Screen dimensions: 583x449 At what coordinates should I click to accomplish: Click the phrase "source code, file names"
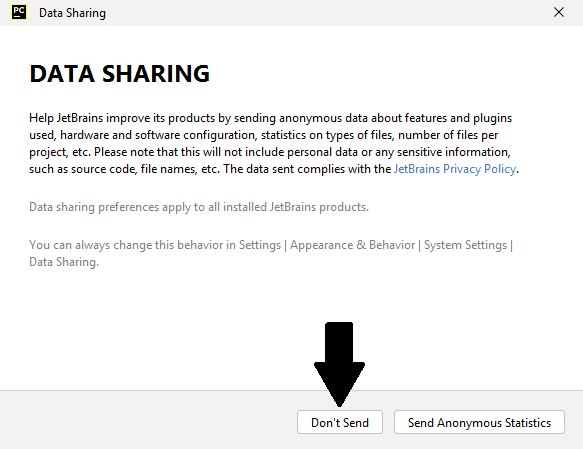point(134,169)
